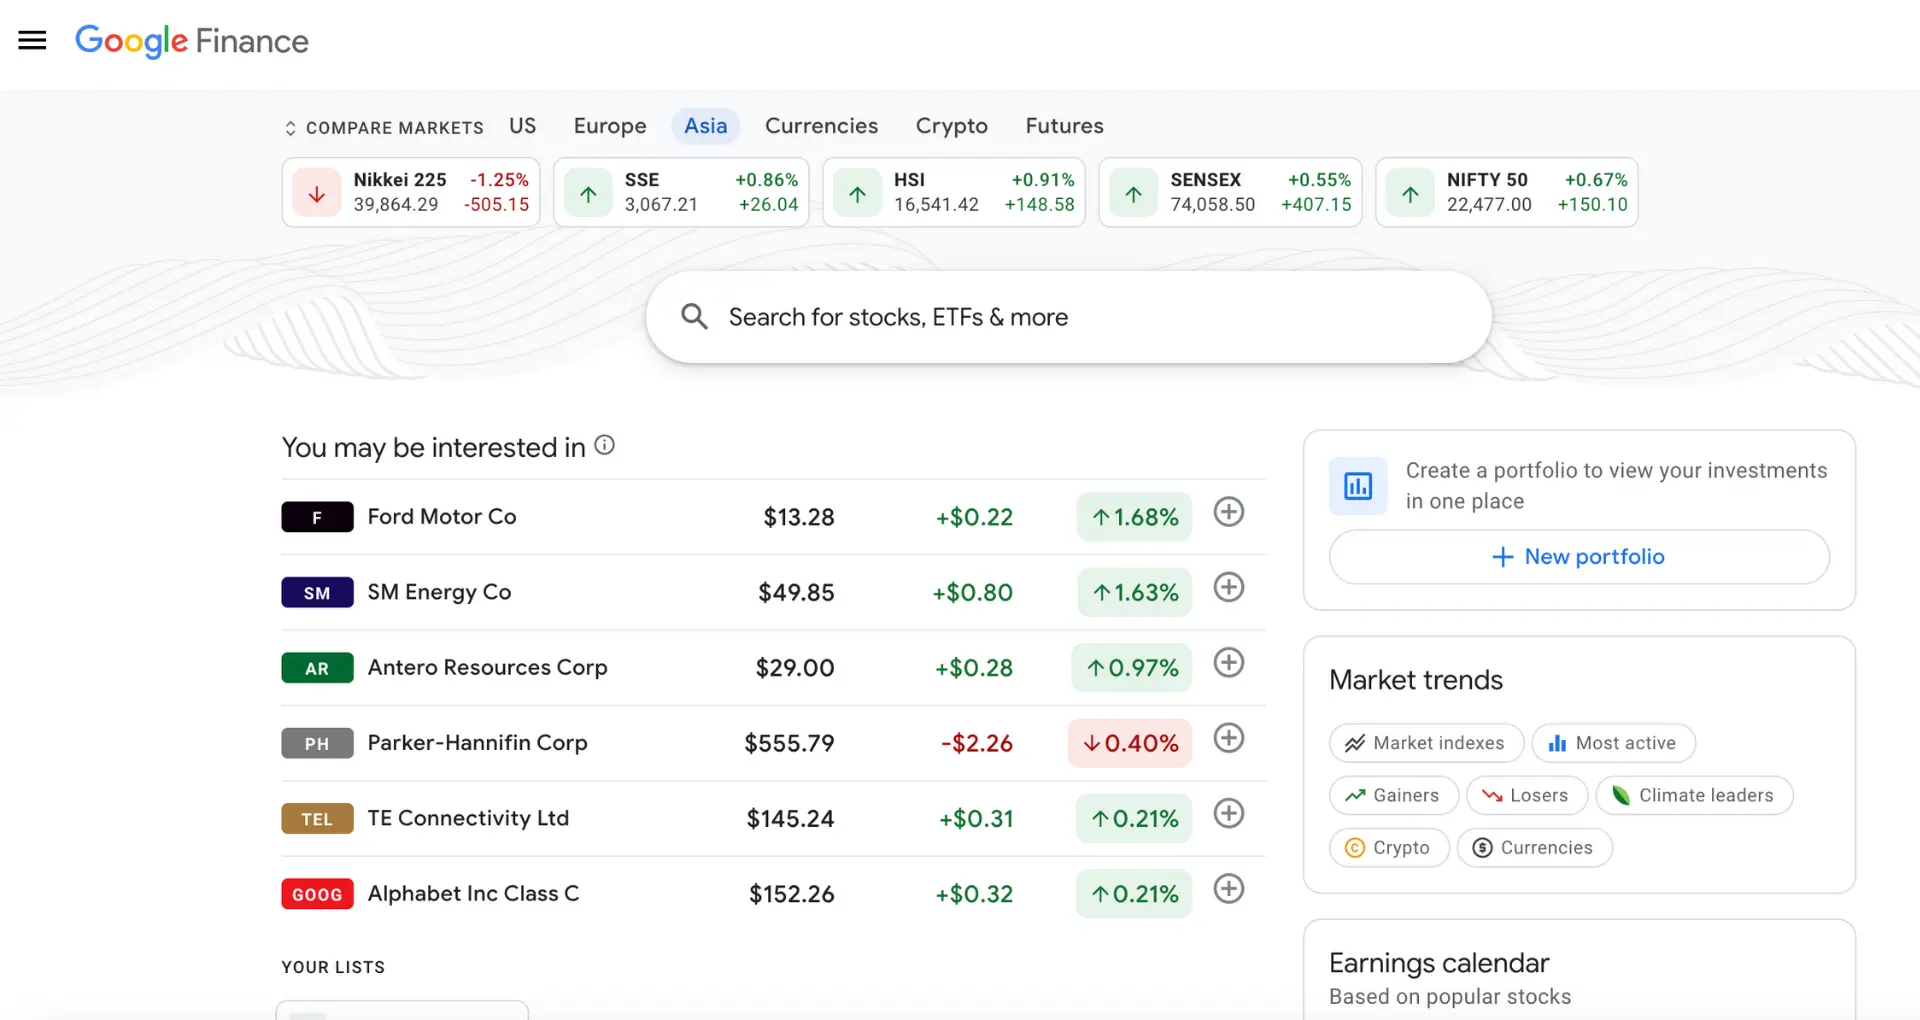Click the Market trends heading
1920x1020 pixels.
[x=1416, y=680]
